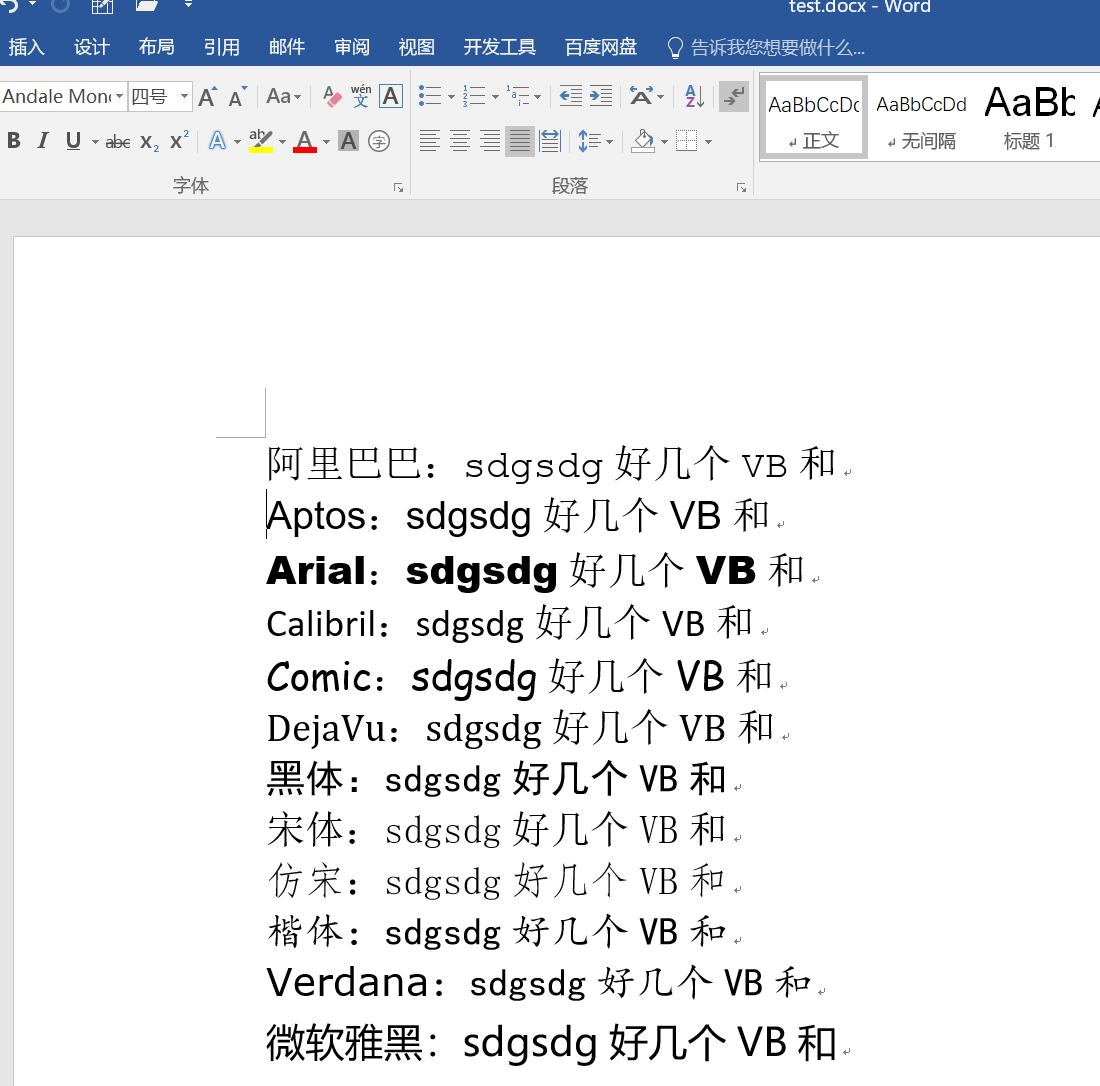Open the font name dropdown
This screenshot has height=1086, width=1100.
pyautogui.click(x=119, y=96)
